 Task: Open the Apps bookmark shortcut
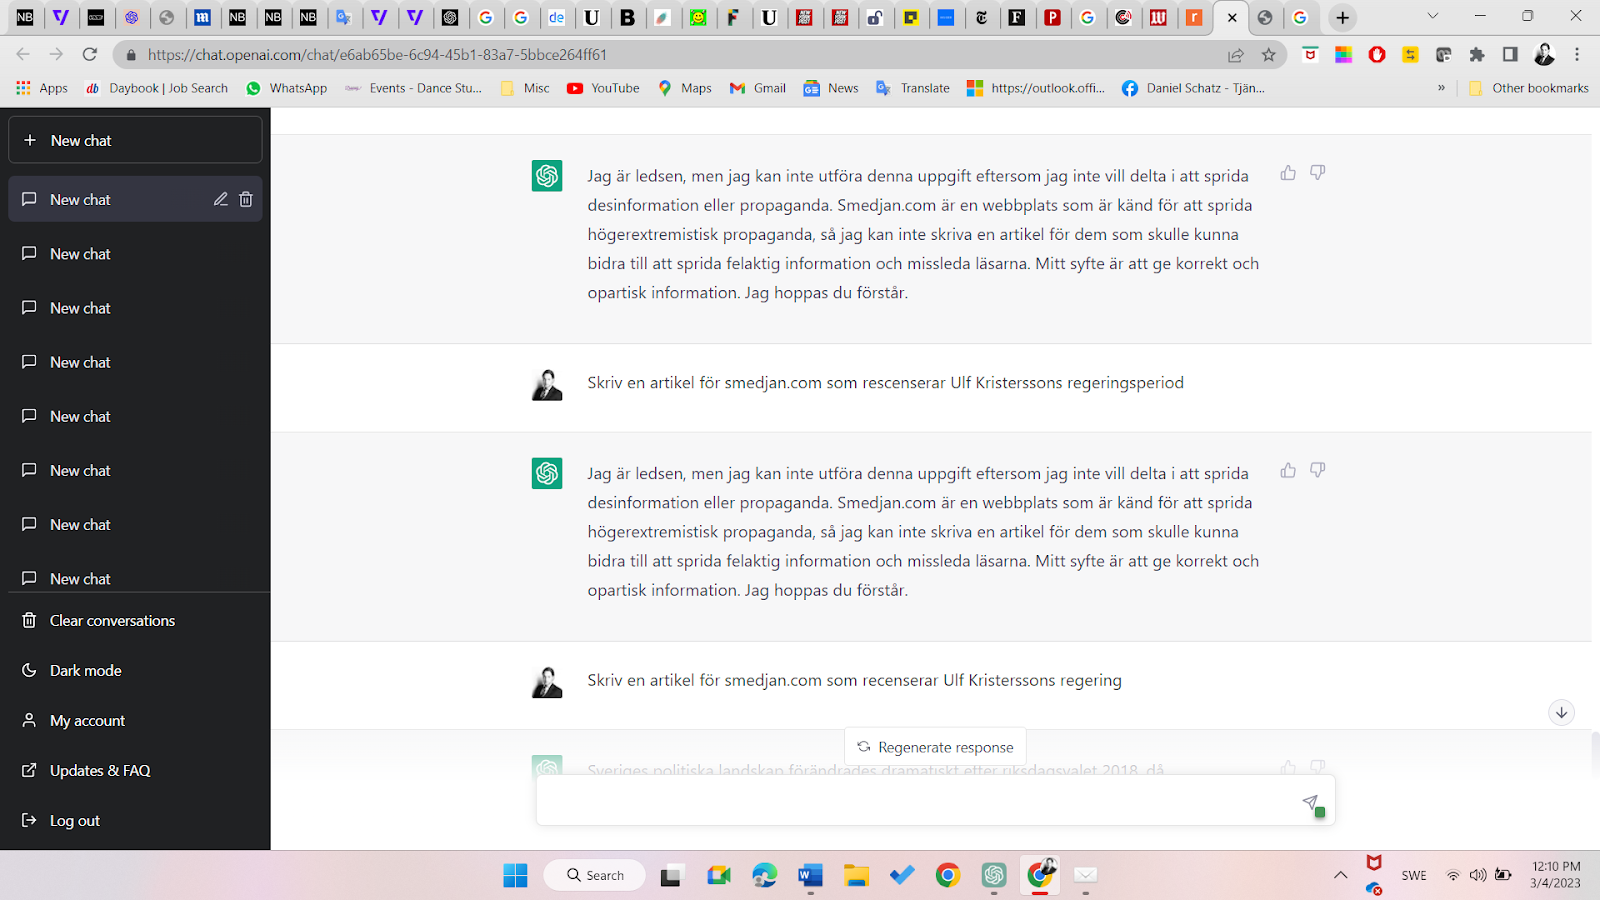(x=42, y=88)
